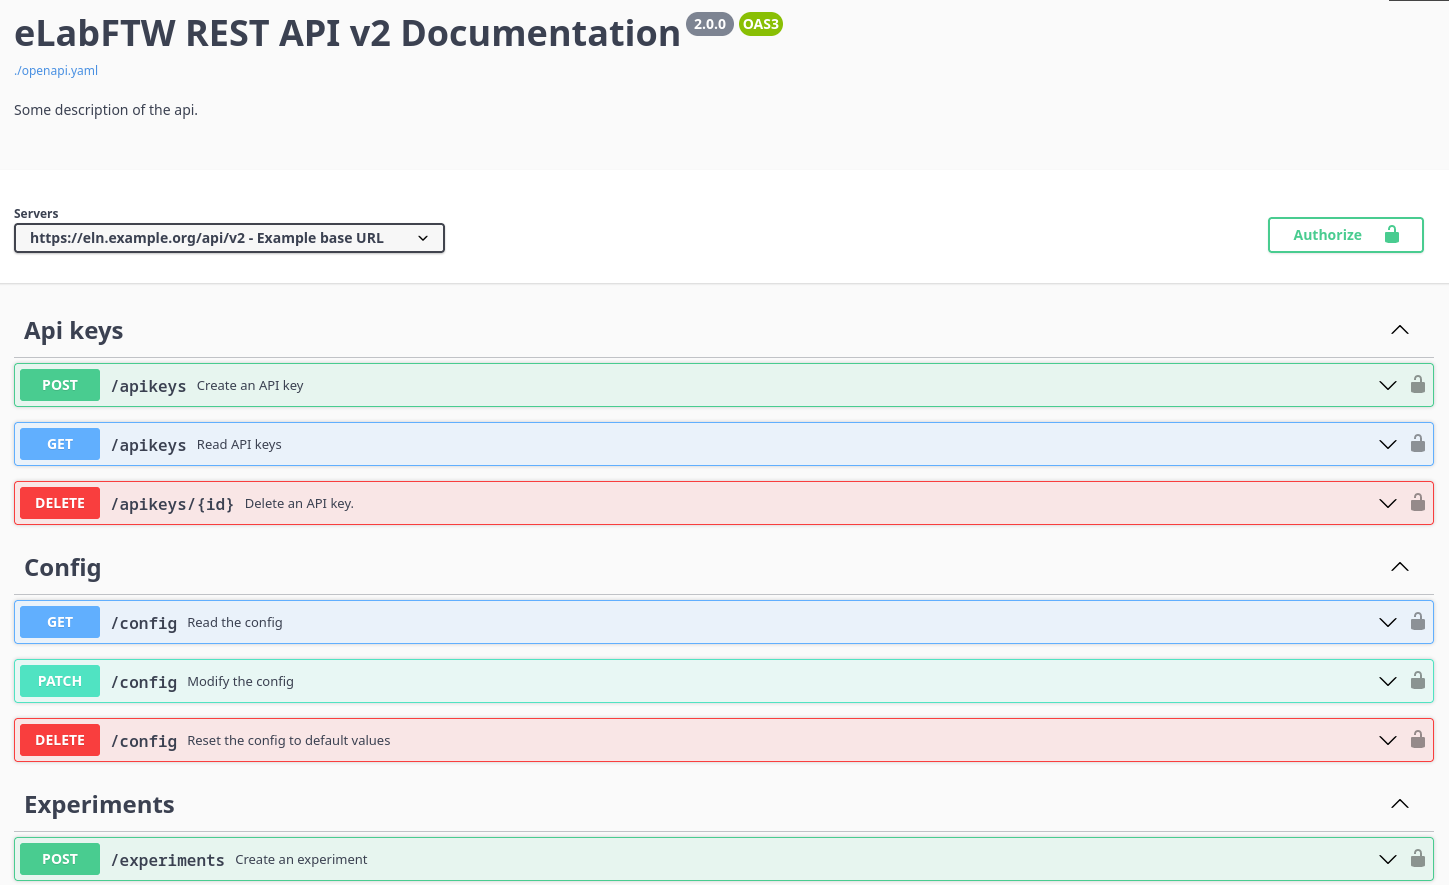Expand the POST /apikeys operation chevron
The height and width of the screenshot is (885, 1449).
[x=1388, y=385]
